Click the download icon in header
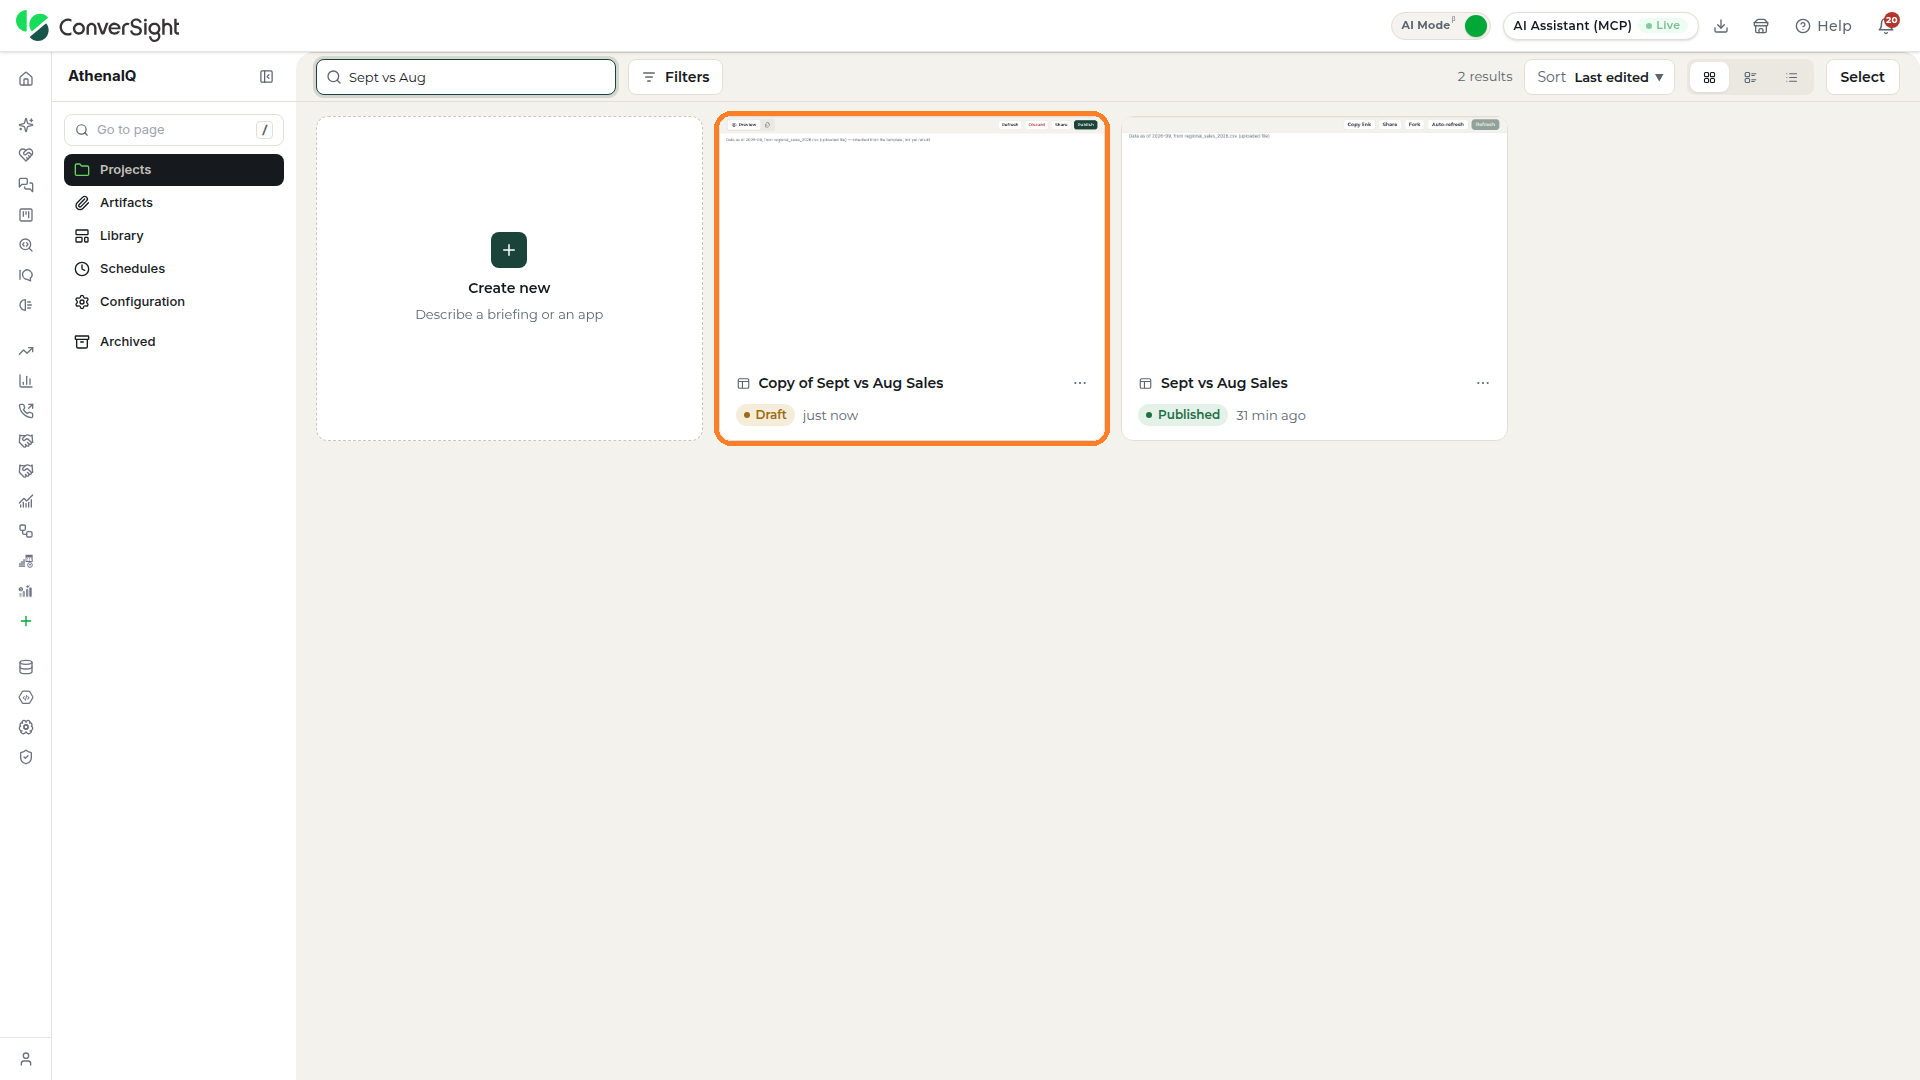The height and width of the screenshot is (1080, 1920). pyautogui.click(x=1721, y=26)
